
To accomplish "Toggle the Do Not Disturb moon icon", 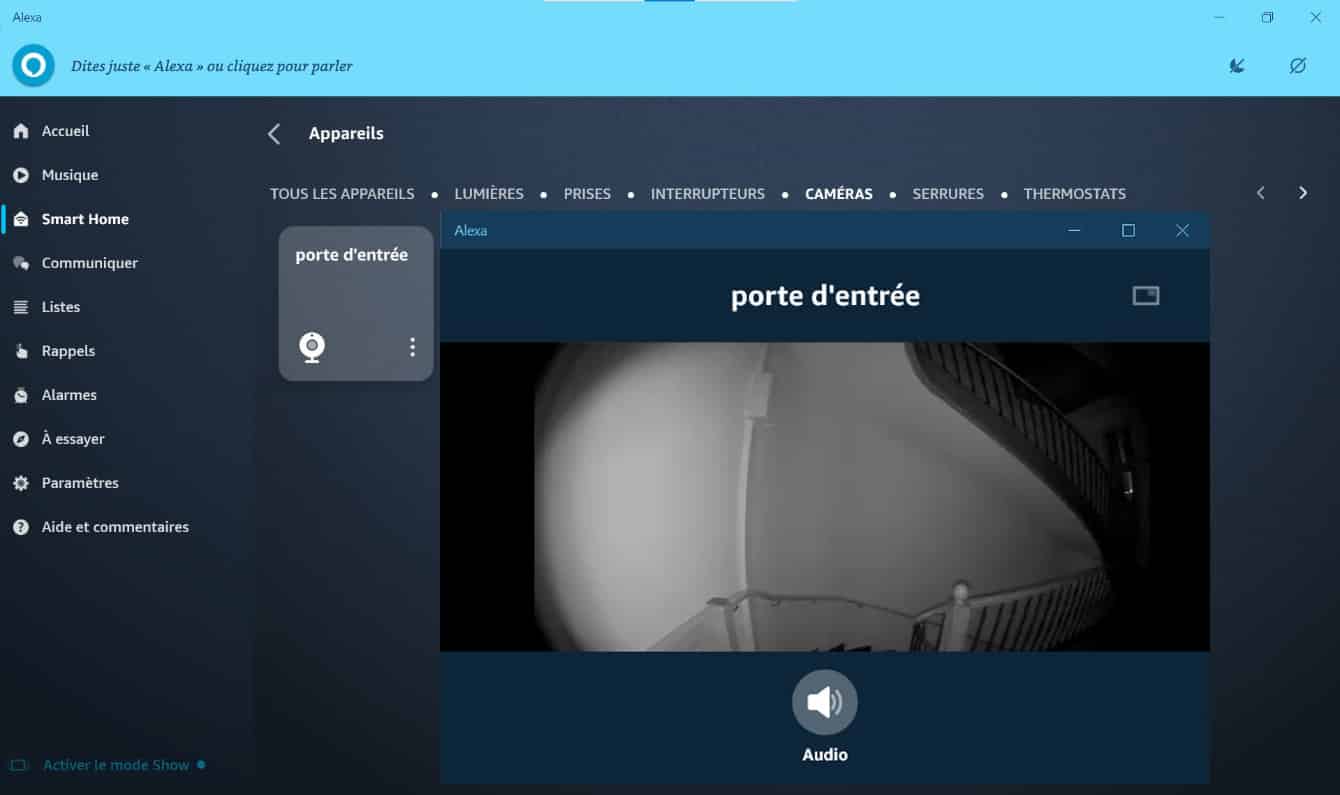I will [1237, 66].
